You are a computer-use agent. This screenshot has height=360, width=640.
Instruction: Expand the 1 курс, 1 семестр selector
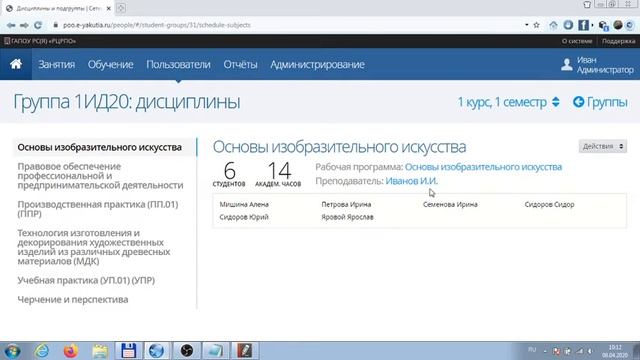(509, 102)
